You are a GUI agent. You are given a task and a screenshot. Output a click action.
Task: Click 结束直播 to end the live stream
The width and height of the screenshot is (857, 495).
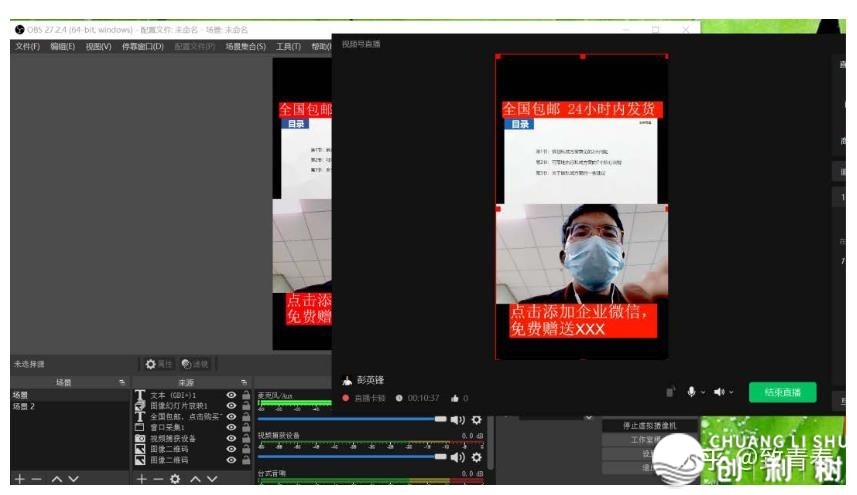[x=782, y=392]
